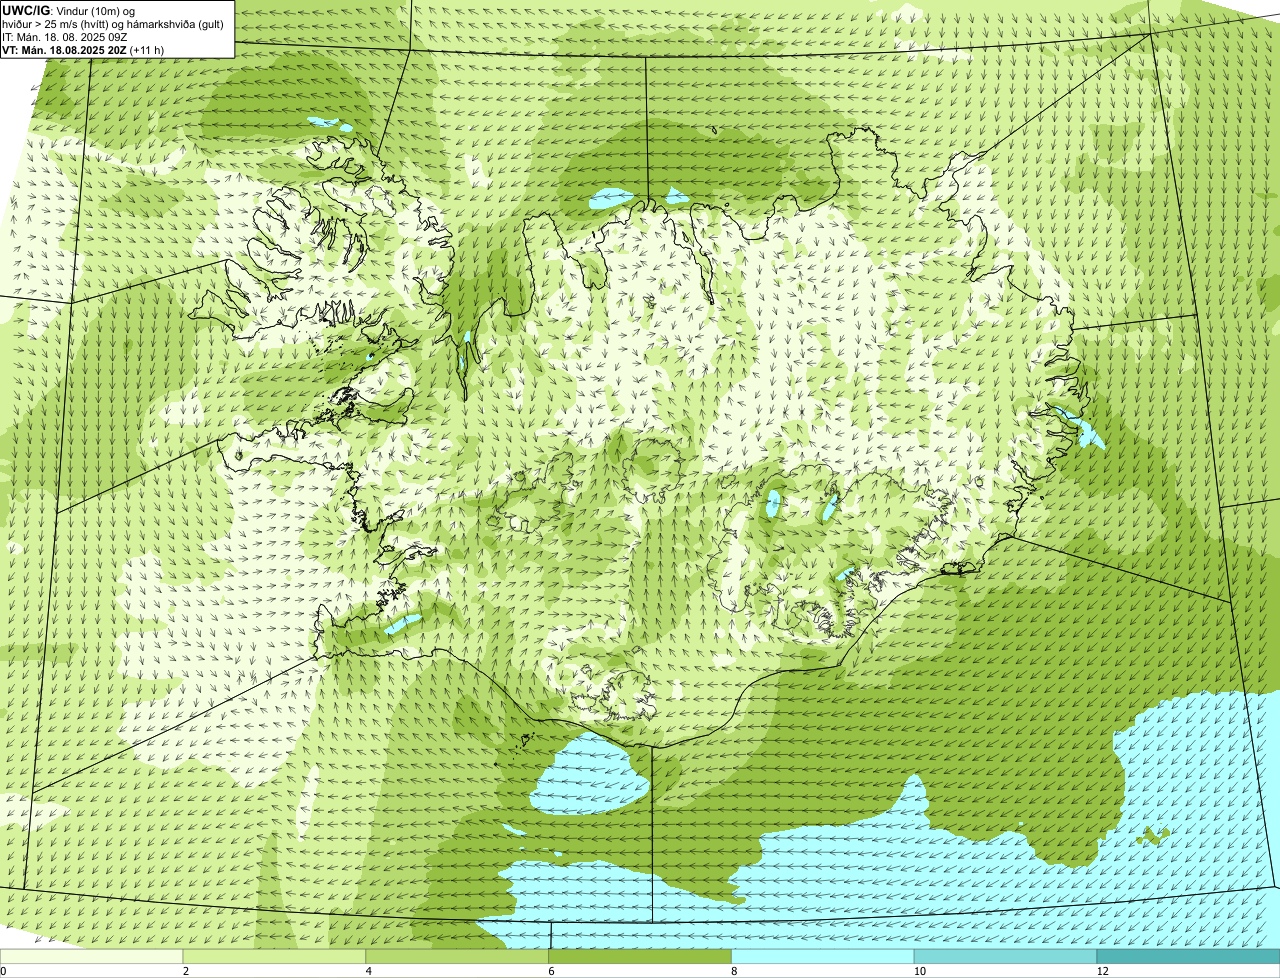The image size is (1280, 978).
Task: Click the '6' tick label on the scale
Action: pyautogui.click(x=551, y=971)
